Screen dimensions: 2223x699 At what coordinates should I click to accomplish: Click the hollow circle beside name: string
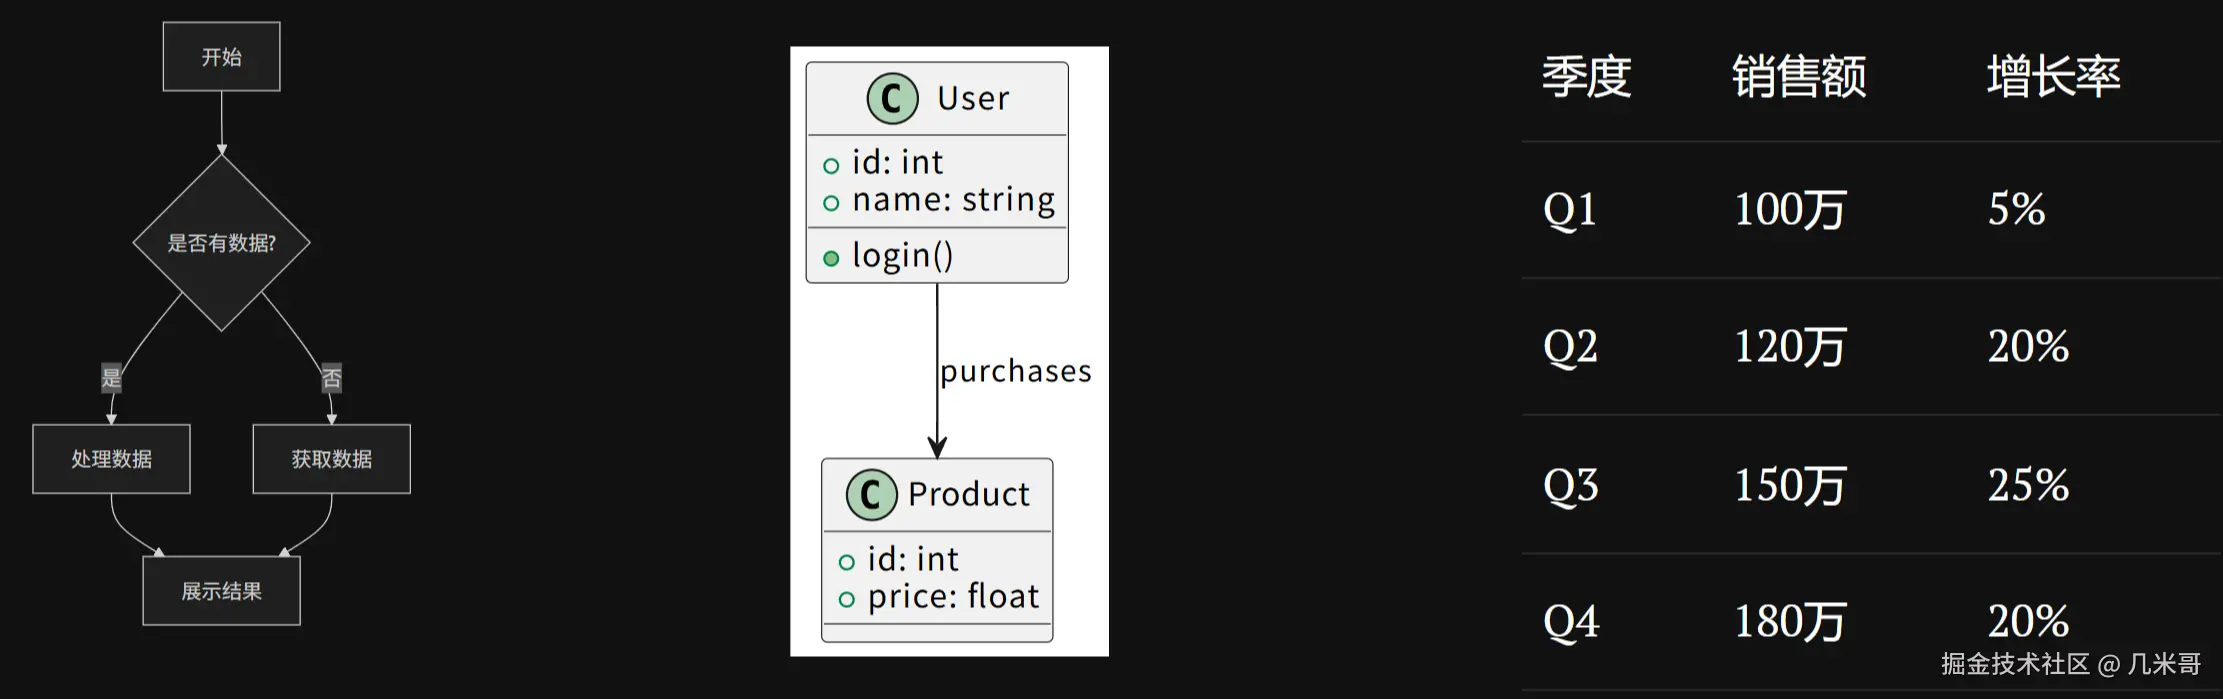tap(830, 203)
